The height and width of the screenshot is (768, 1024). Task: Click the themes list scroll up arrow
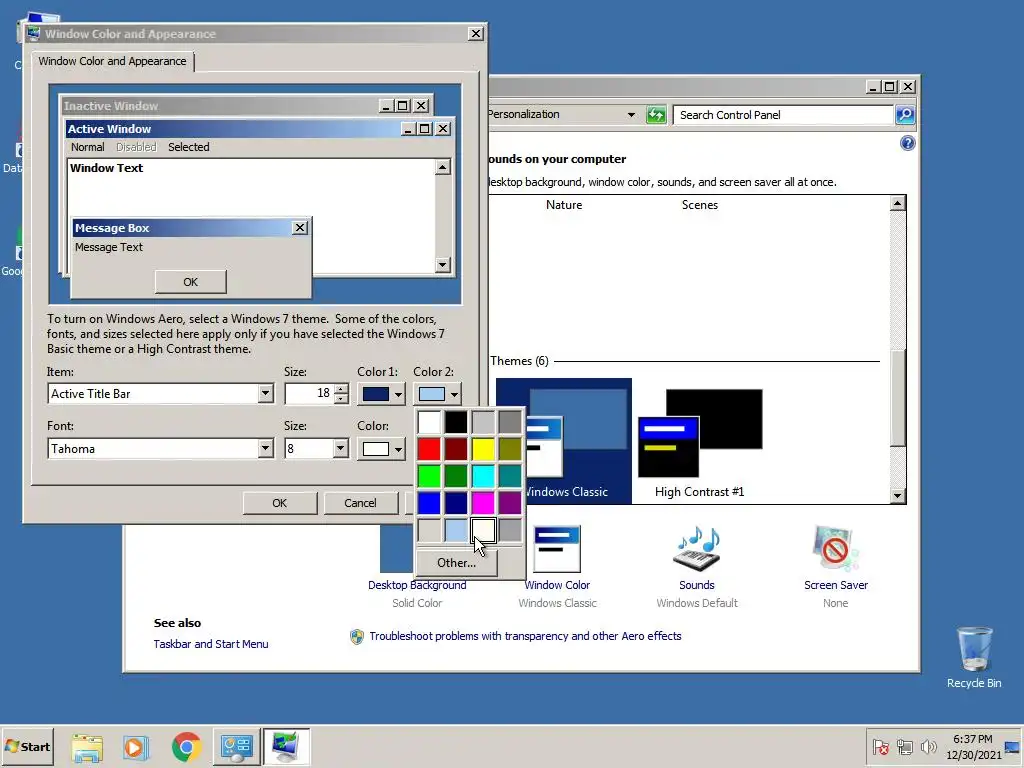point(897,203)
